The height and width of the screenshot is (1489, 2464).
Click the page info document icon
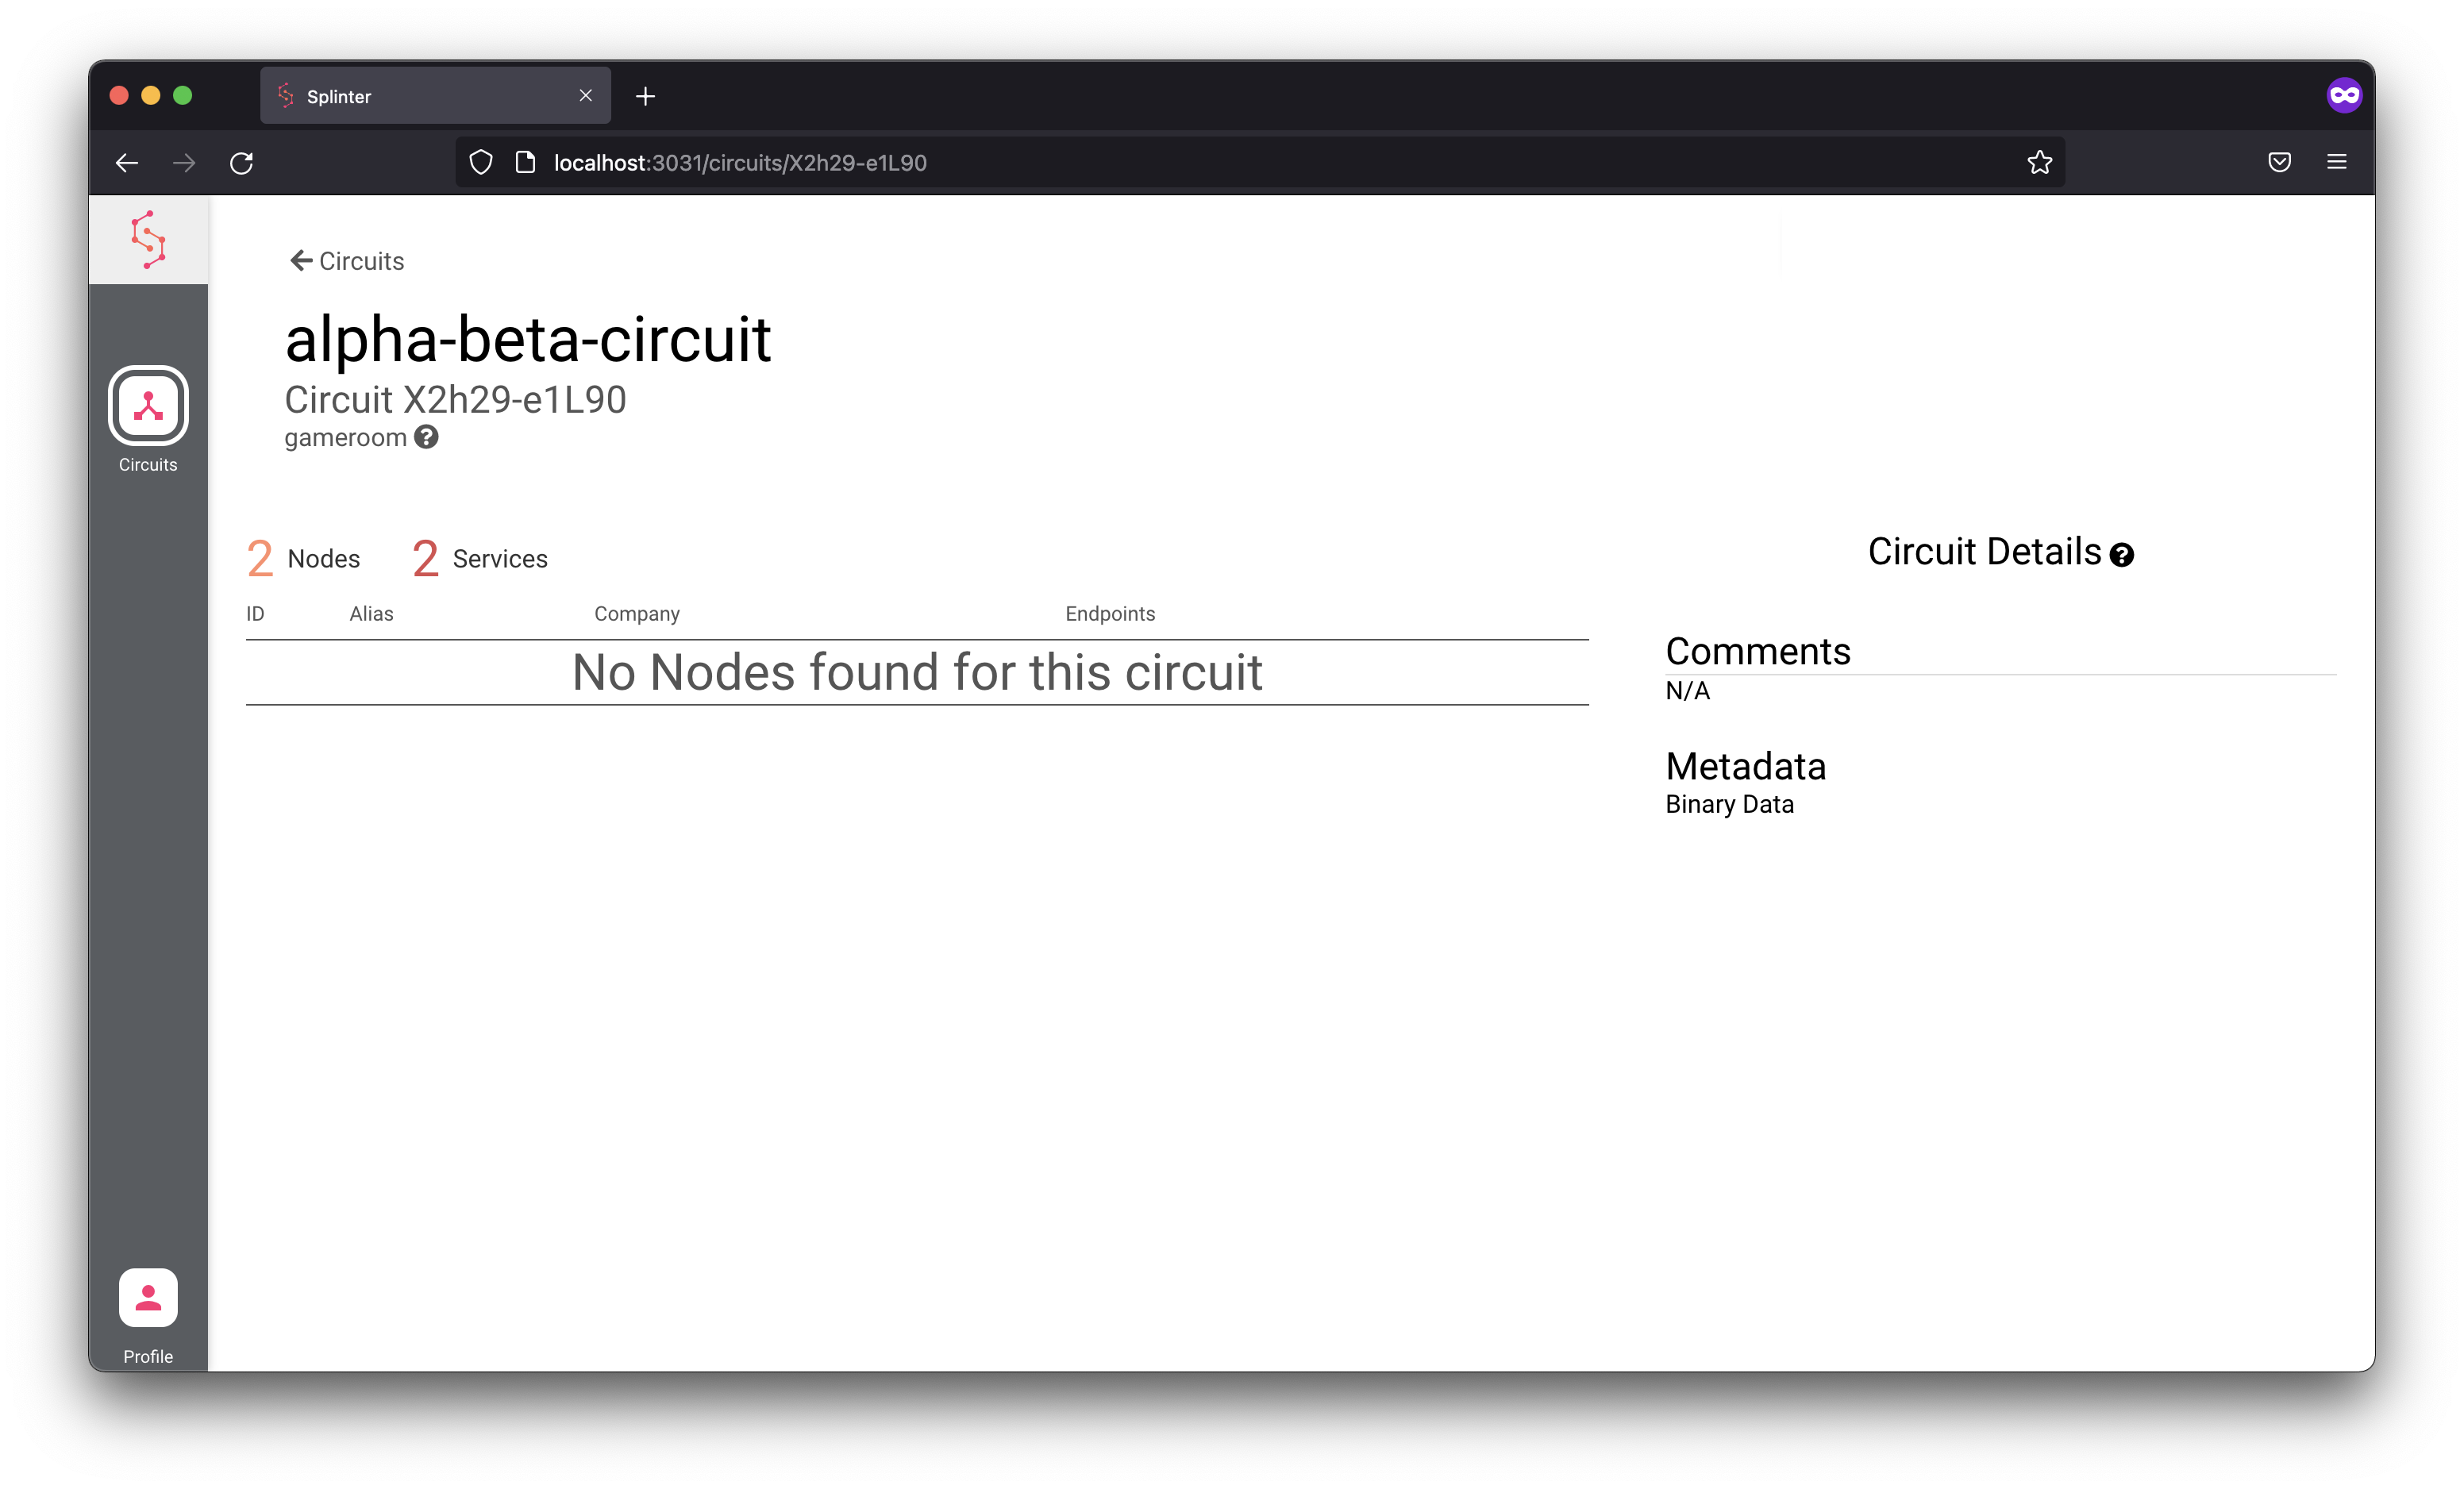click(x=525, y=162)
